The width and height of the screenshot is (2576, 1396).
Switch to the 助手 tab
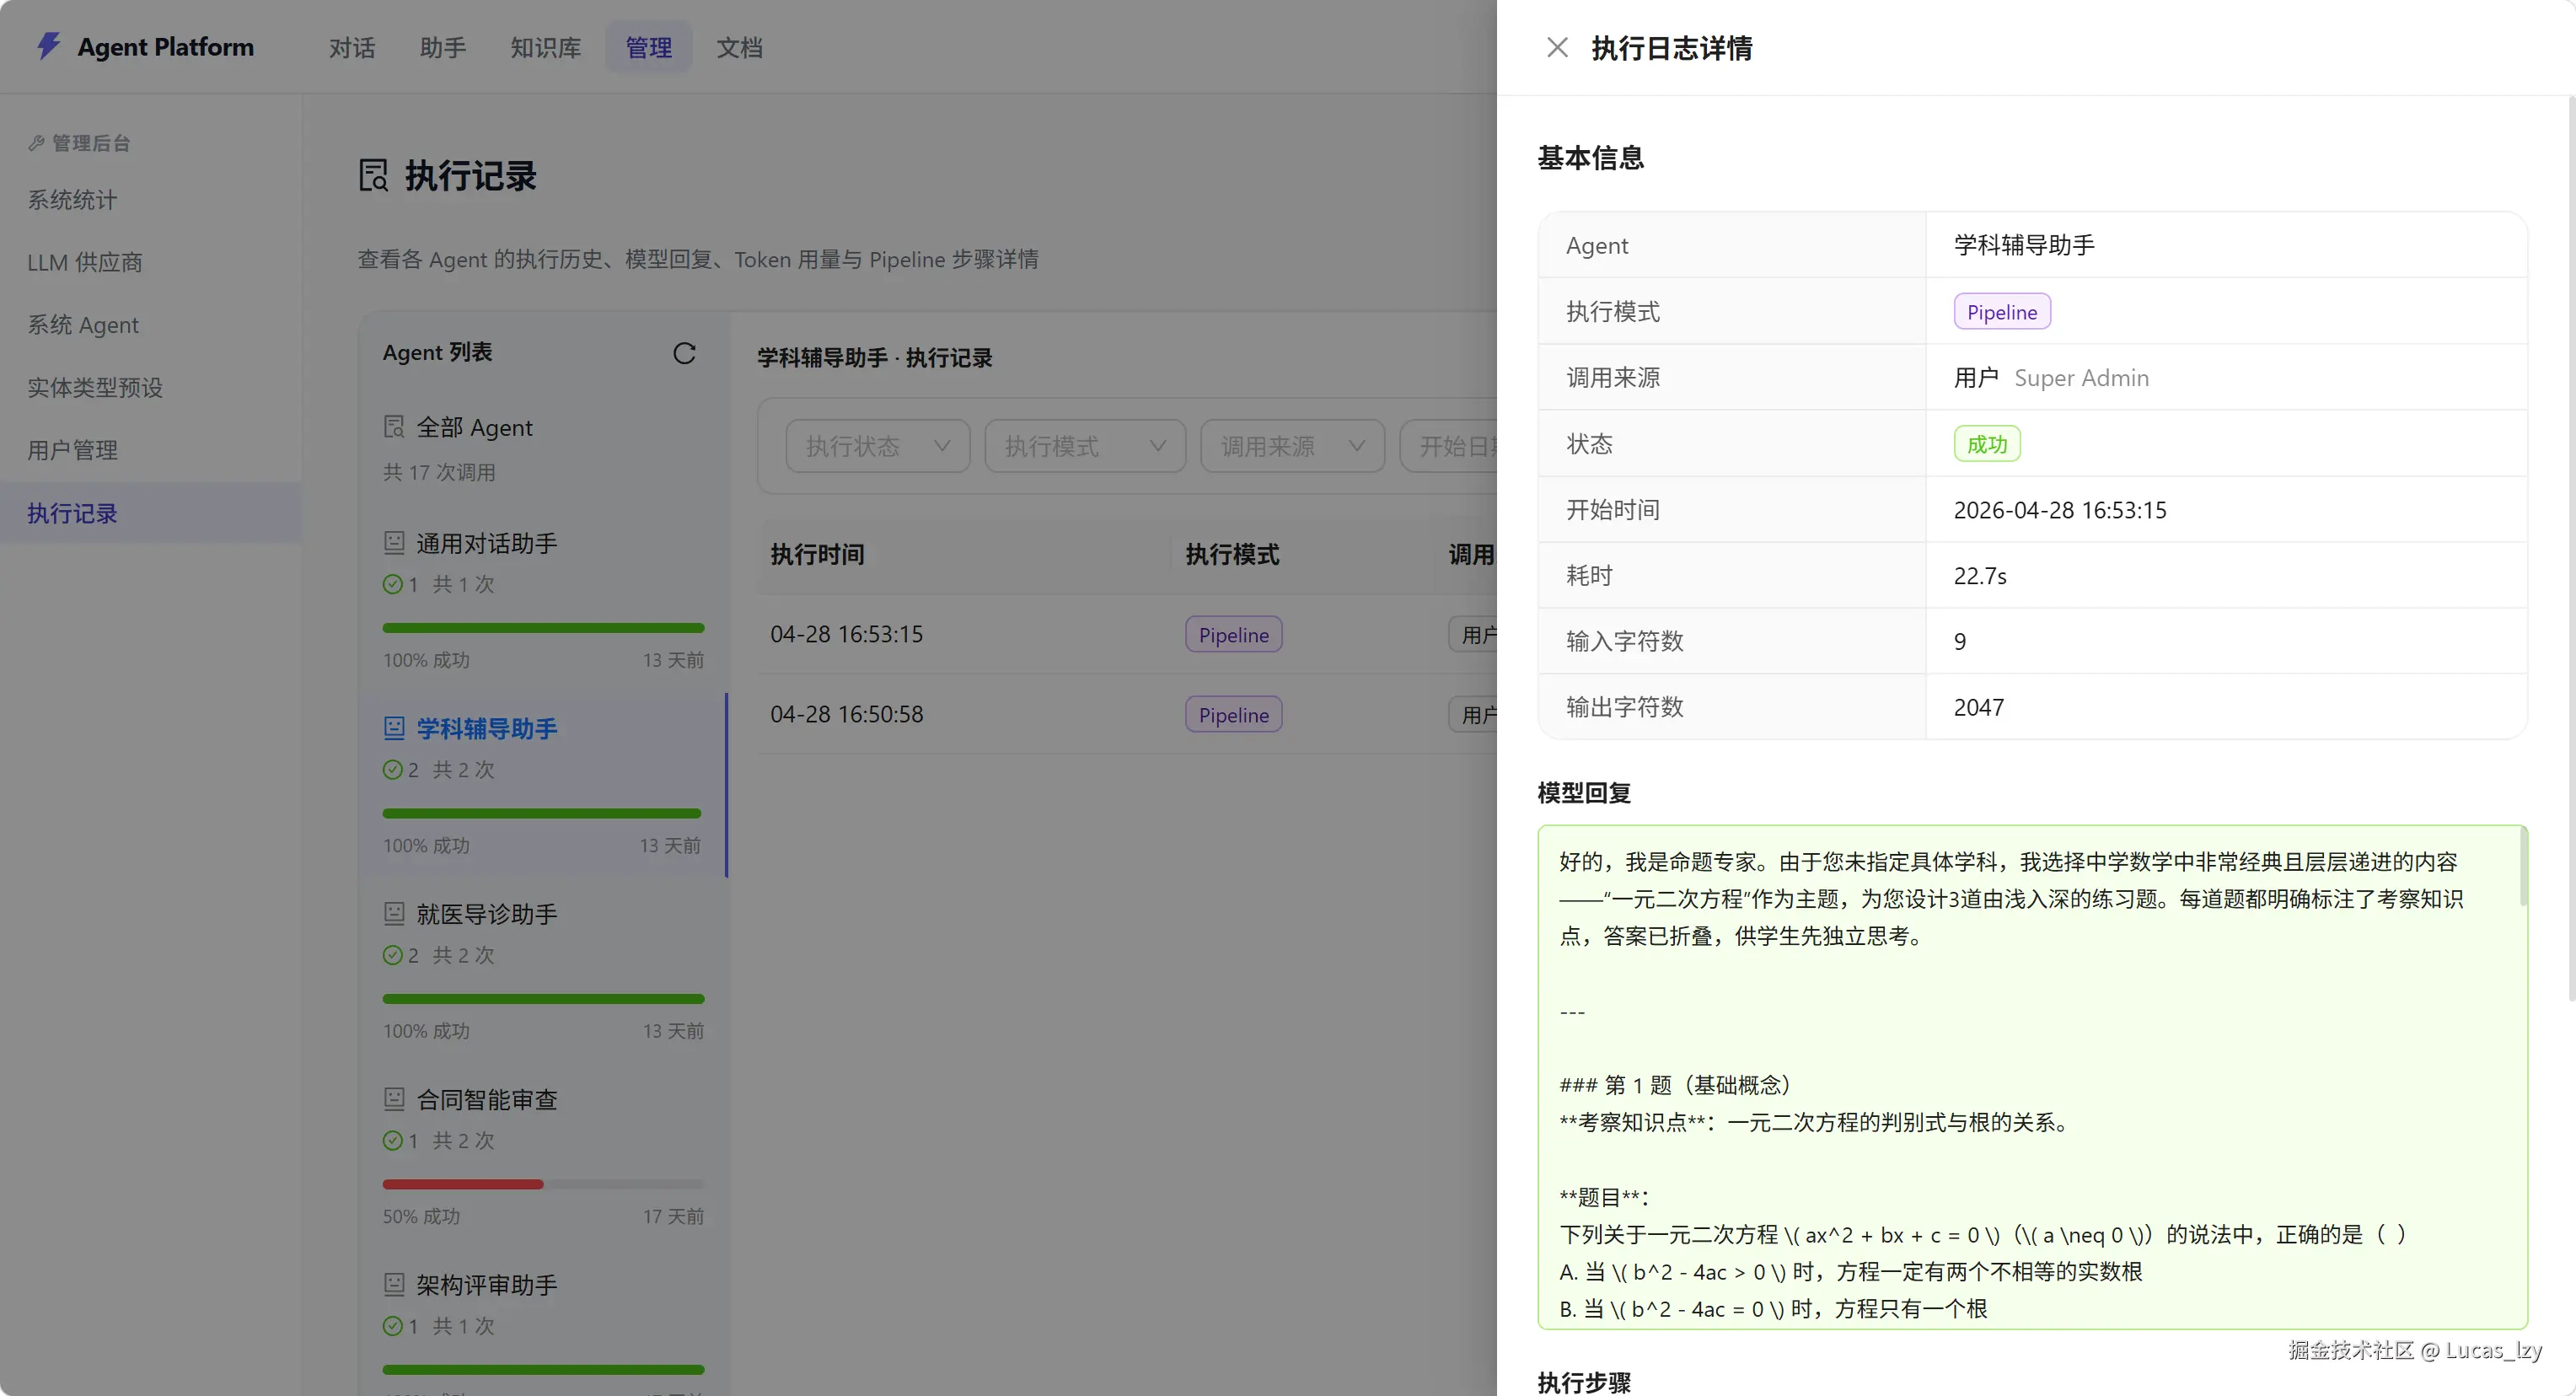(443, 47)
